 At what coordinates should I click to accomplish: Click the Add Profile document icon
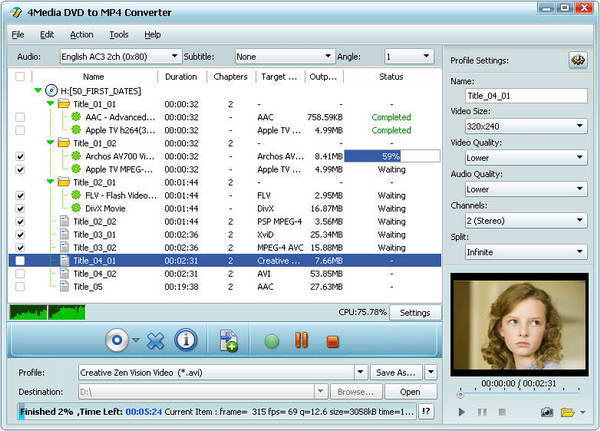click(228, 340)
